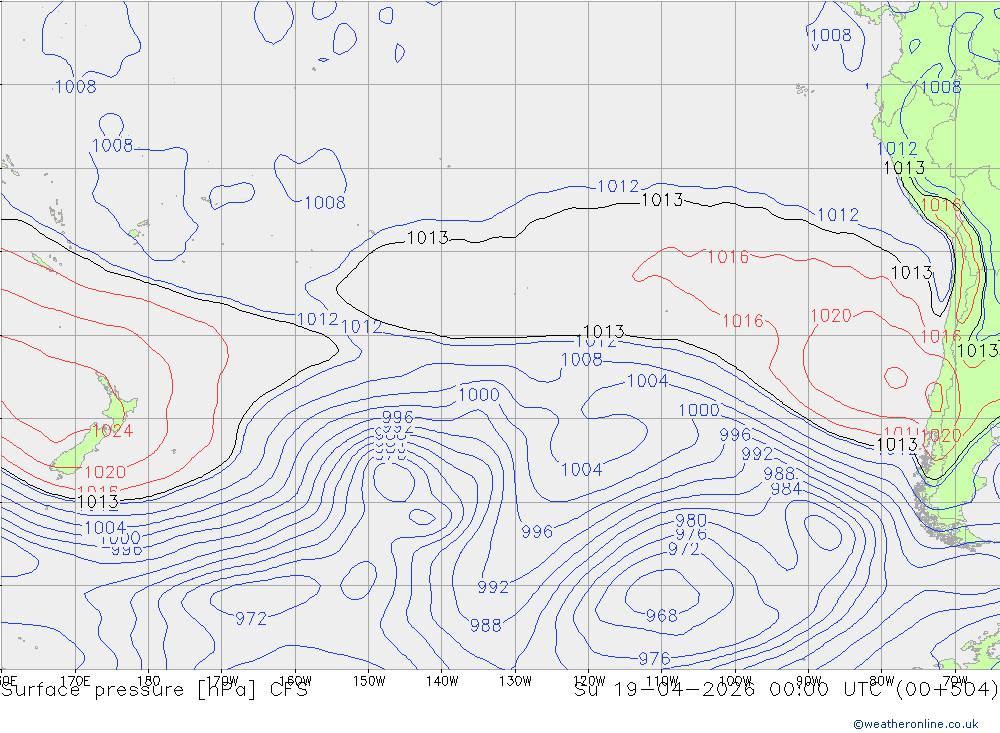
Task: Select the 'Surface pressure [hPa] CFS' caption
Action: click(154, 690)
